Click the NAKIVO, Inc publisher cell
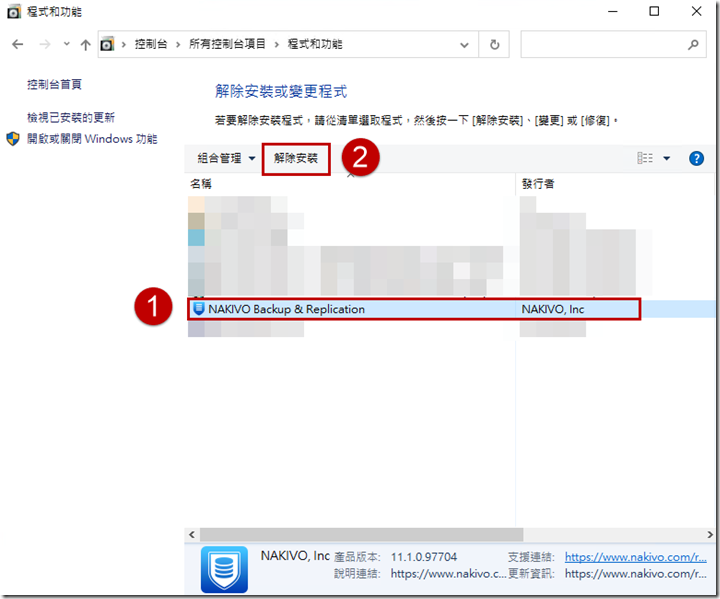Image resolution: width=720 pixels, height=599 pixels. [552, 309]
